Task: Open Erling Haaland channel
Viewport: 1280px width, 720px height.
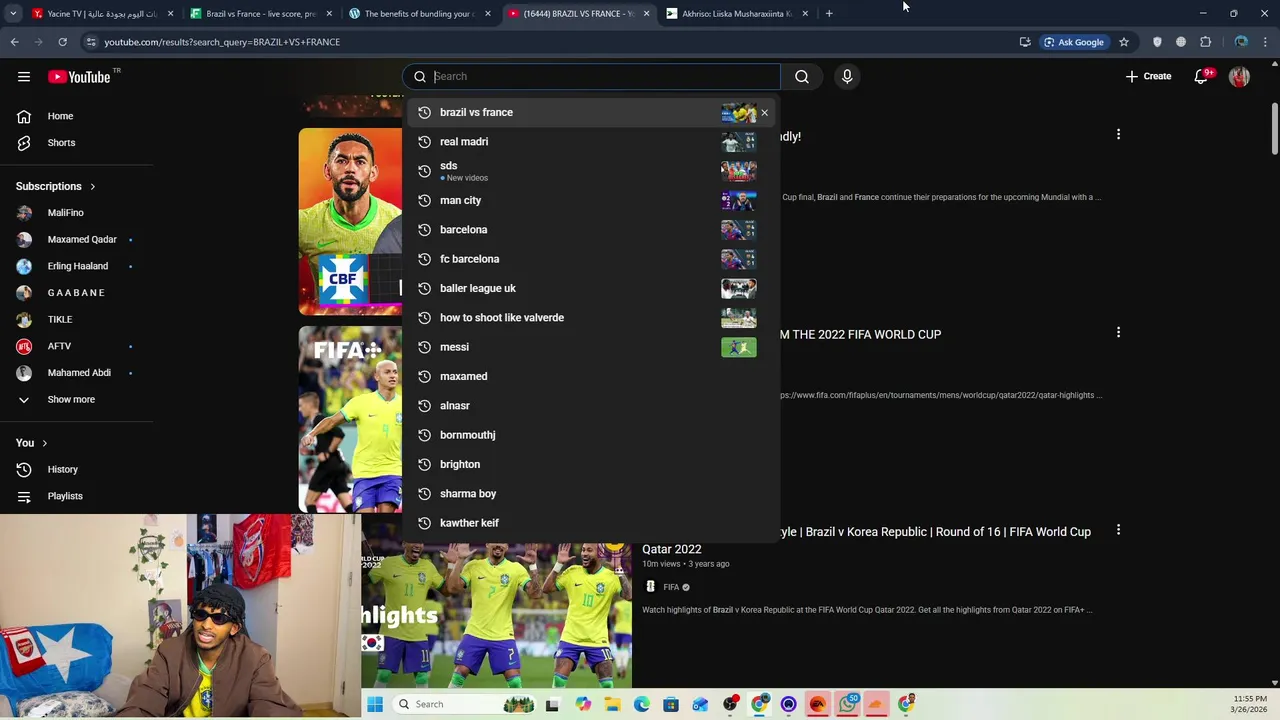Action: (77, 266)
